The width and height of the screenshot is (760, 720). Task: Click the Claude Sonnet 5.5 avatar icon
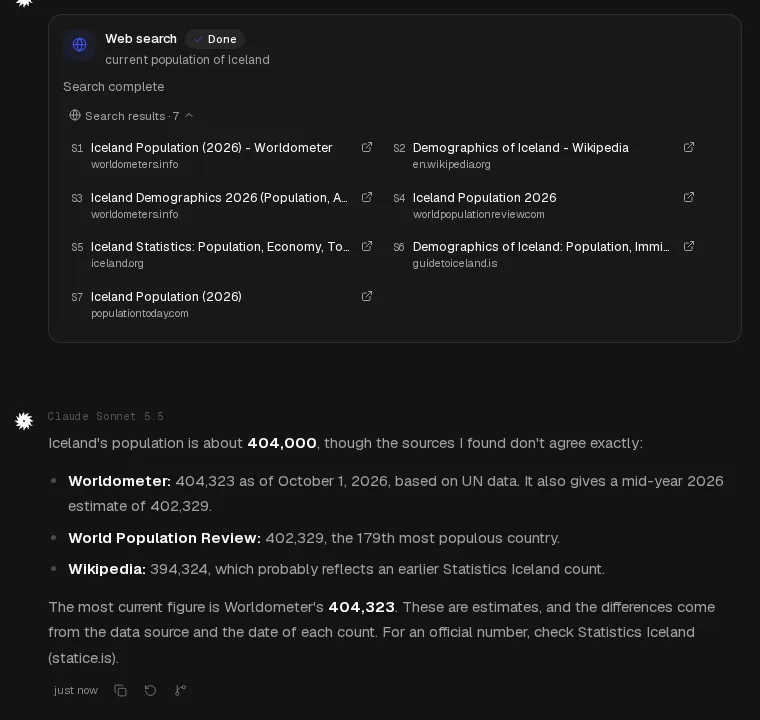24,421
